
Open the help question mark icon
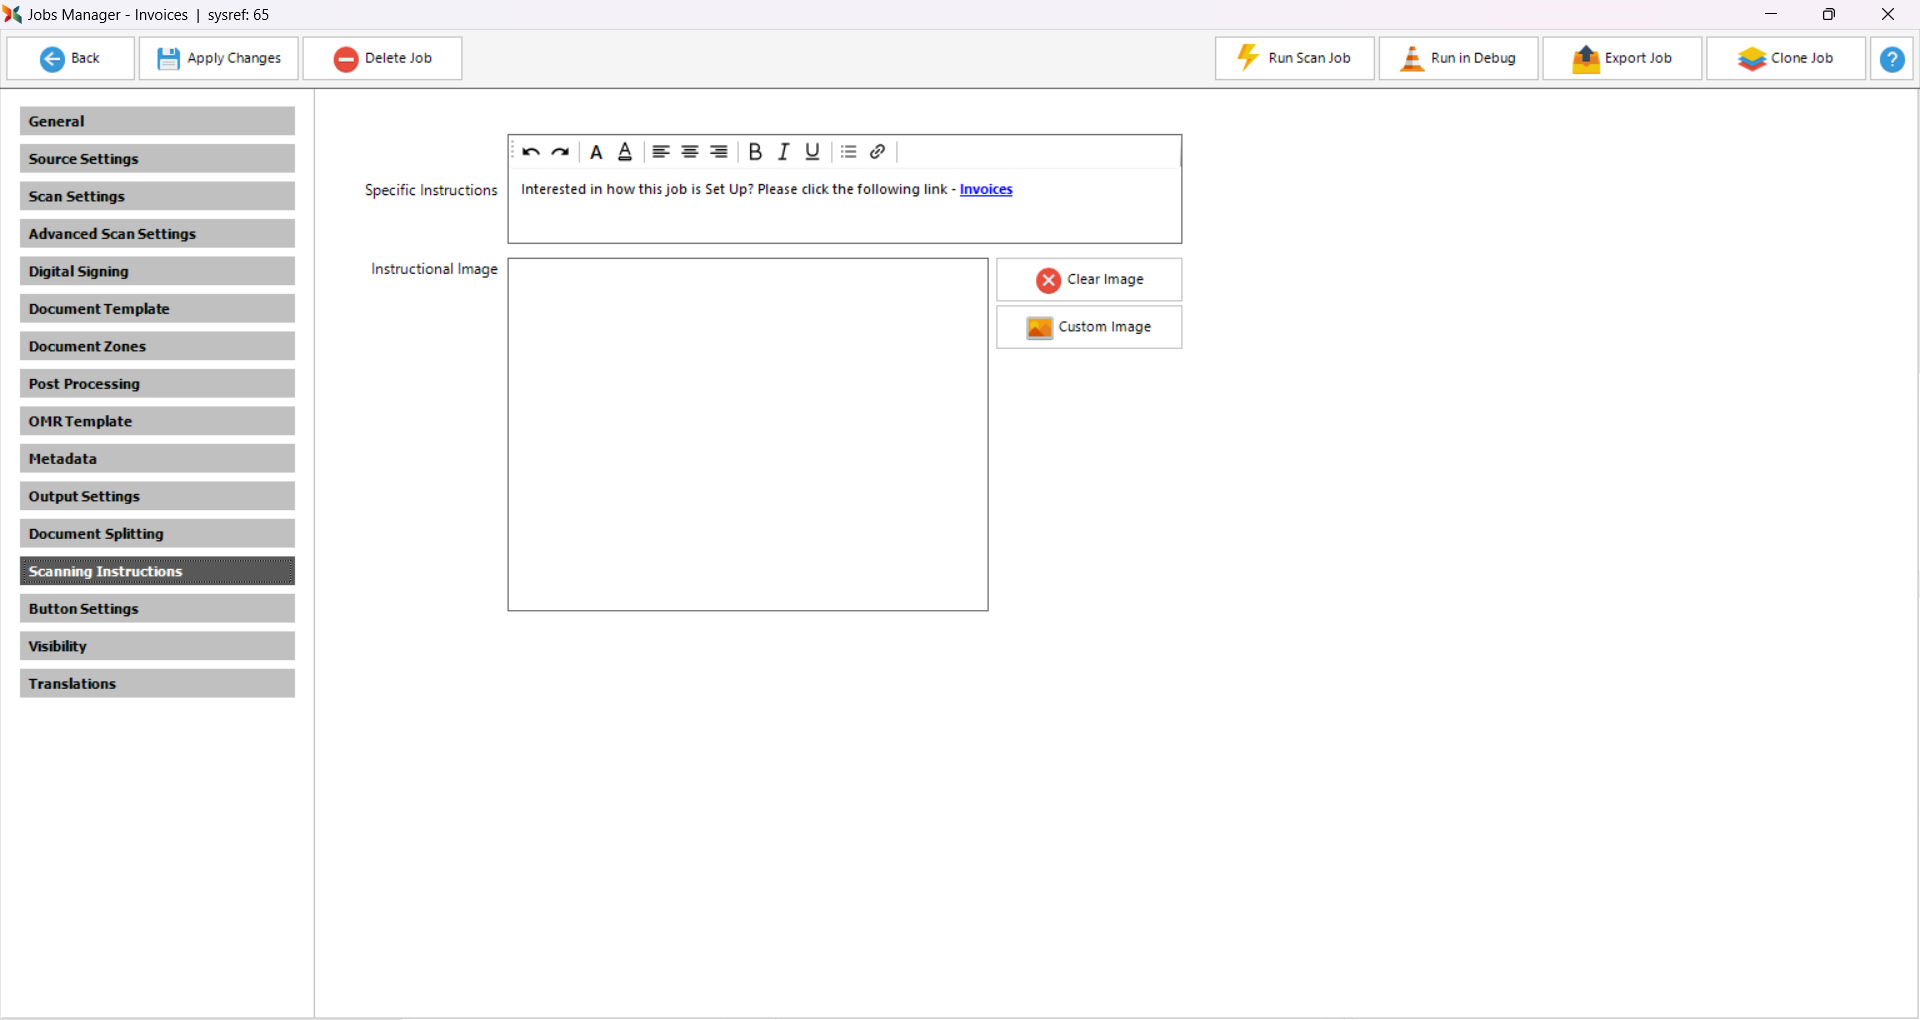[1891, 59]
